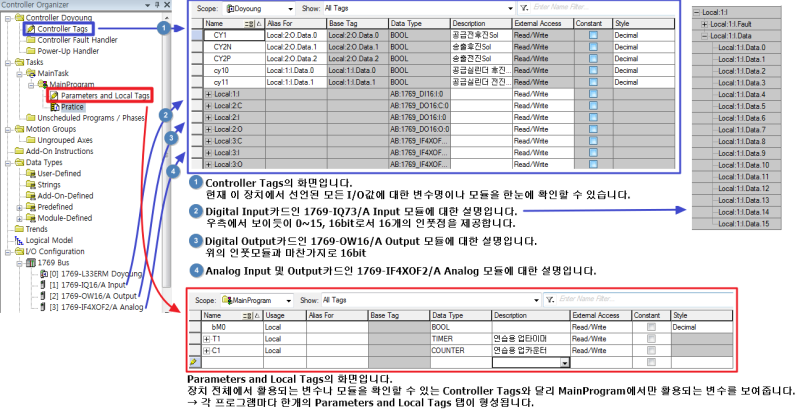The height and width of the screenshot is (410, 800).
Task: Click Enter Name Filter field in Controller Tags
Action: click(604, 7)
